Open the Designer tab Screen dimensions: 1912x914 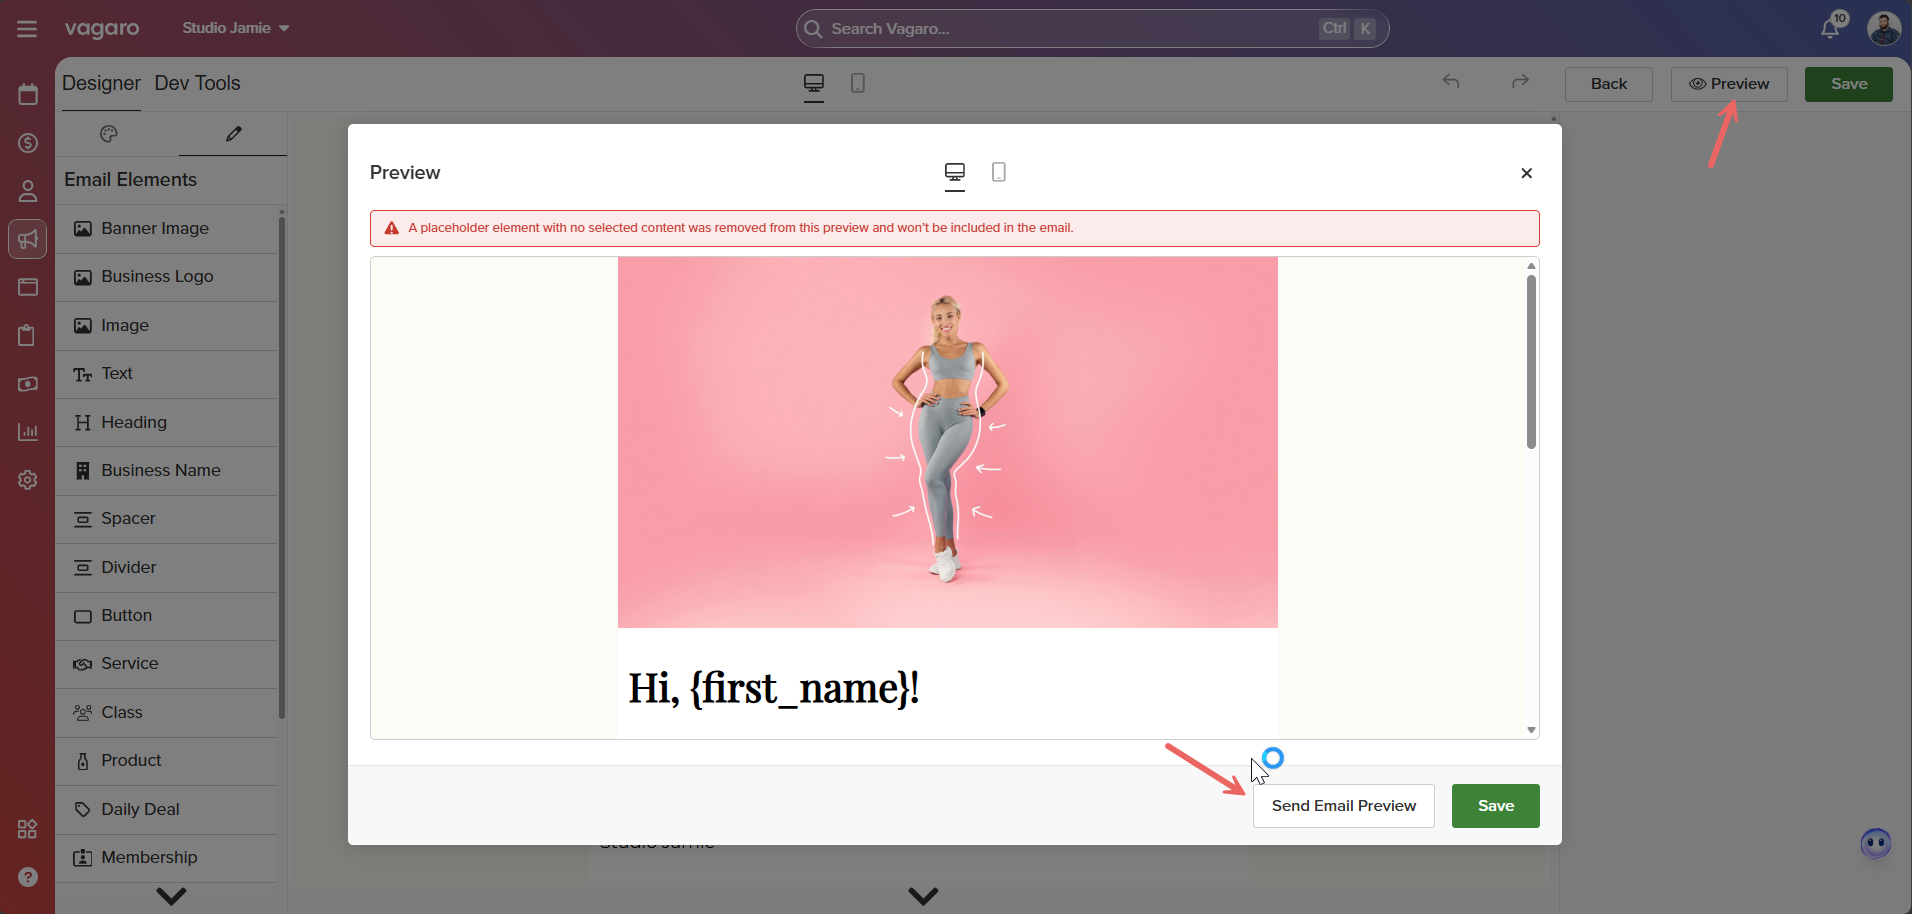click(x=101, y=84)
